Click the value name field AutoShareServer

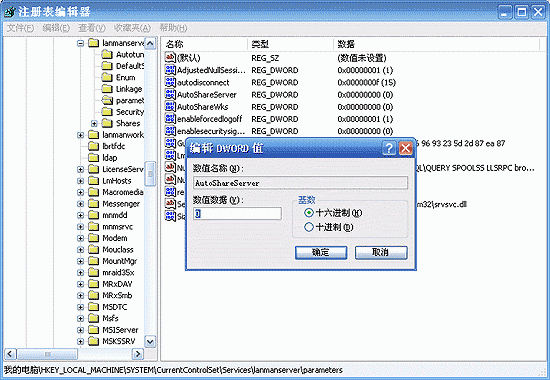[x=300, y=183]
